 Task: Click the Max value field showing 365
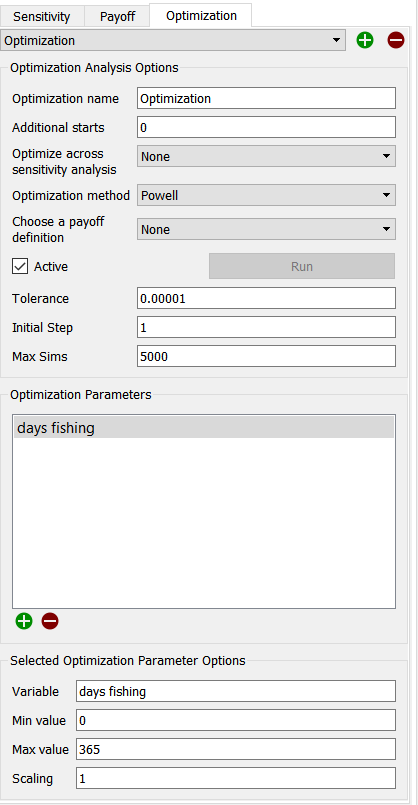pos(236,750)
